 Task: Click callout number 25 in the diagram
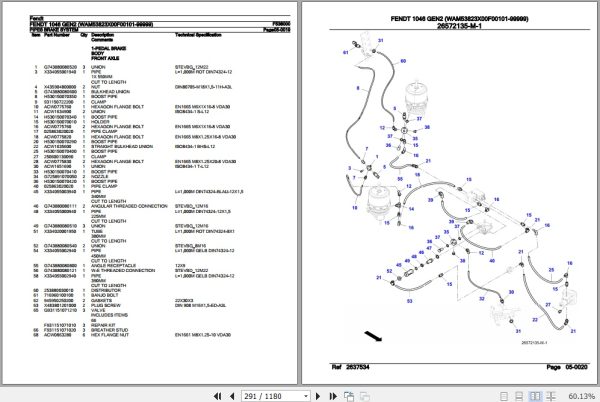click(x=551, y=270)
